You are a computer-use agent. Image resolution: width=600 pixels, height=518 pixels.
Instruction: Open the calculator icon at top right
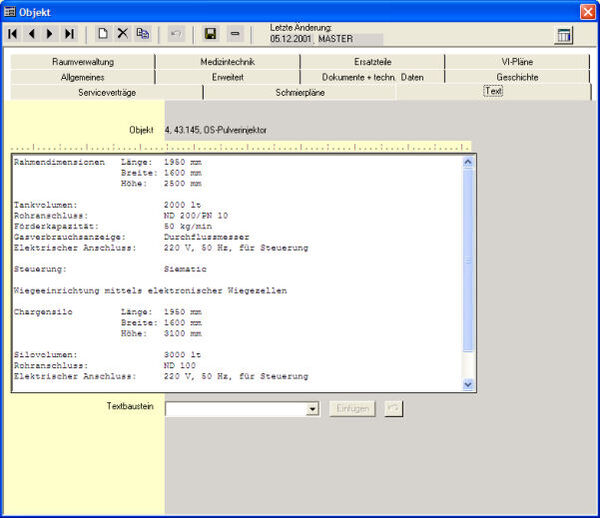click(x=564, y=35)
